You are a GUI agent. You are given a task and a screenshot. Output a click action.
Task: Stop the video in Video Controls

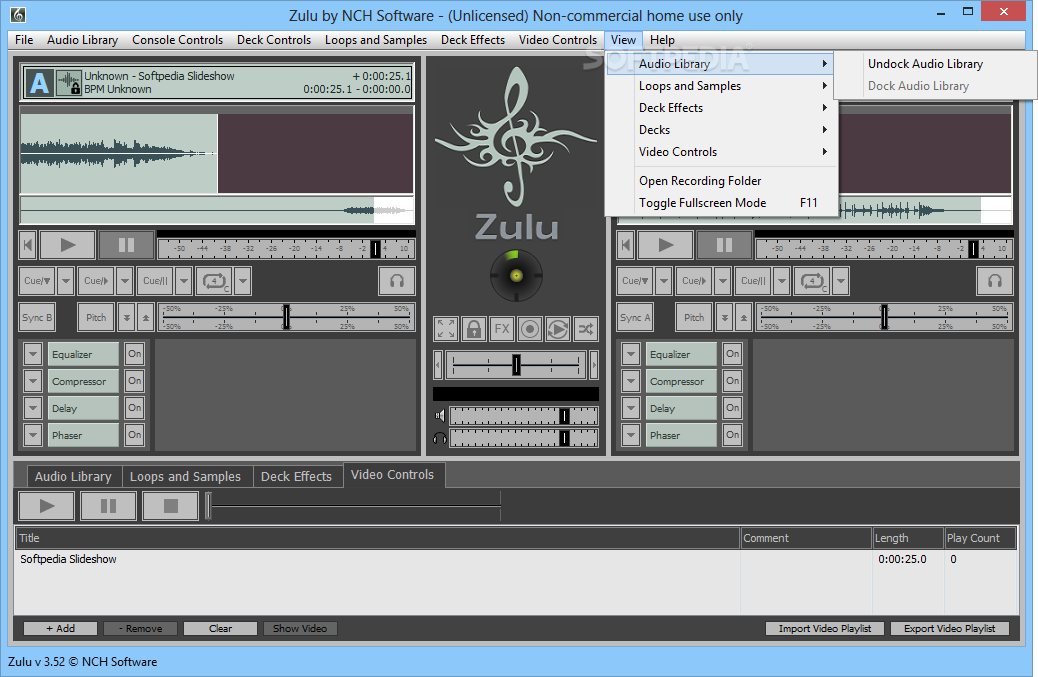[x=171, y=506]
